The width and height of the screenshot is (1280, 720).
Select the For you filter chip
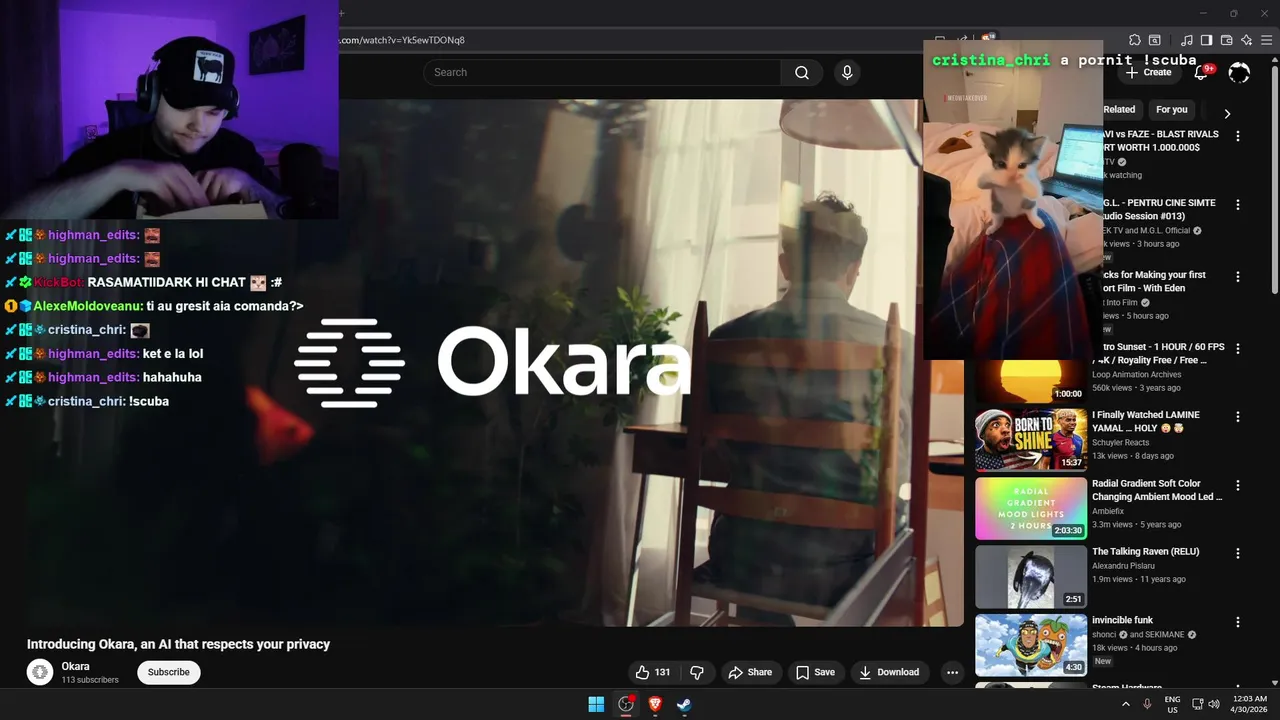click(x=1171, y=109)
